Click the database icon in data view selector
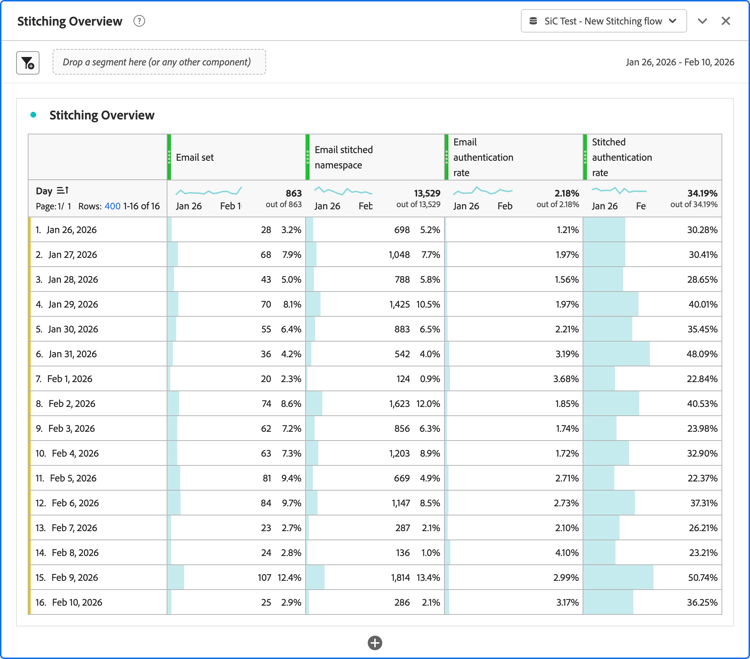 pyautogui.click(x=533, y=21)
